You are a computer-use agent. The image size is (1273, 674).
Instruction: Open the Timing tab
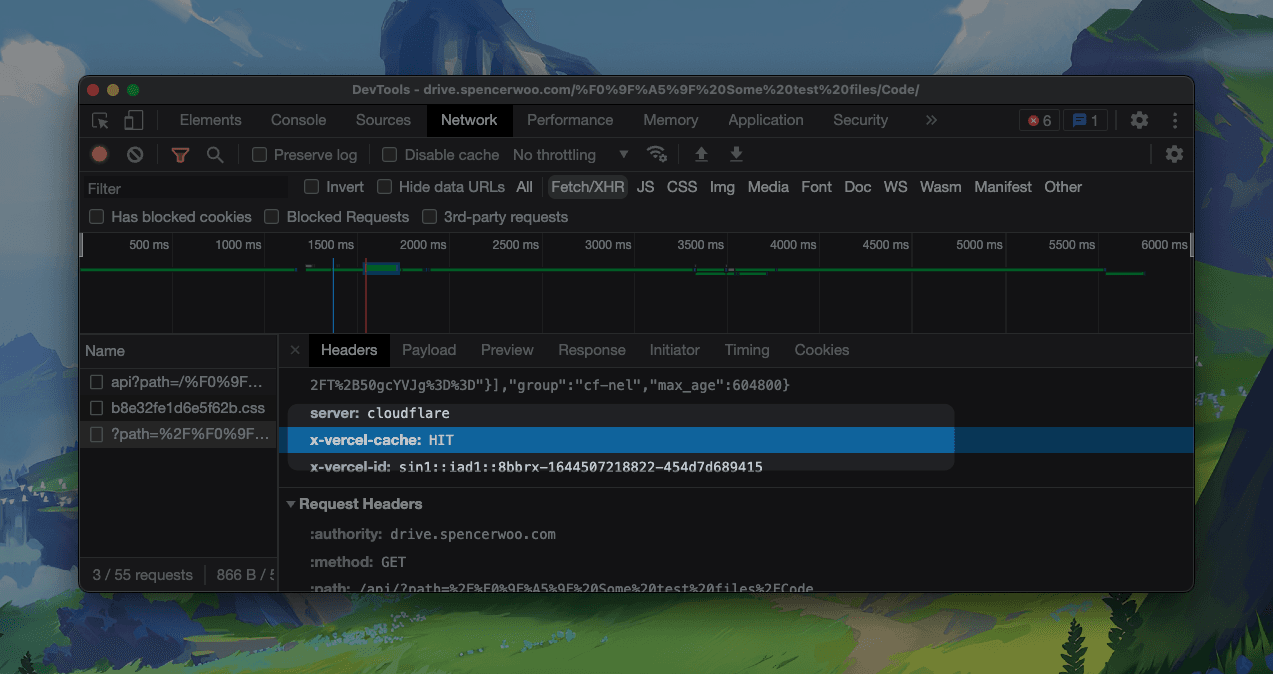point(747,350)
